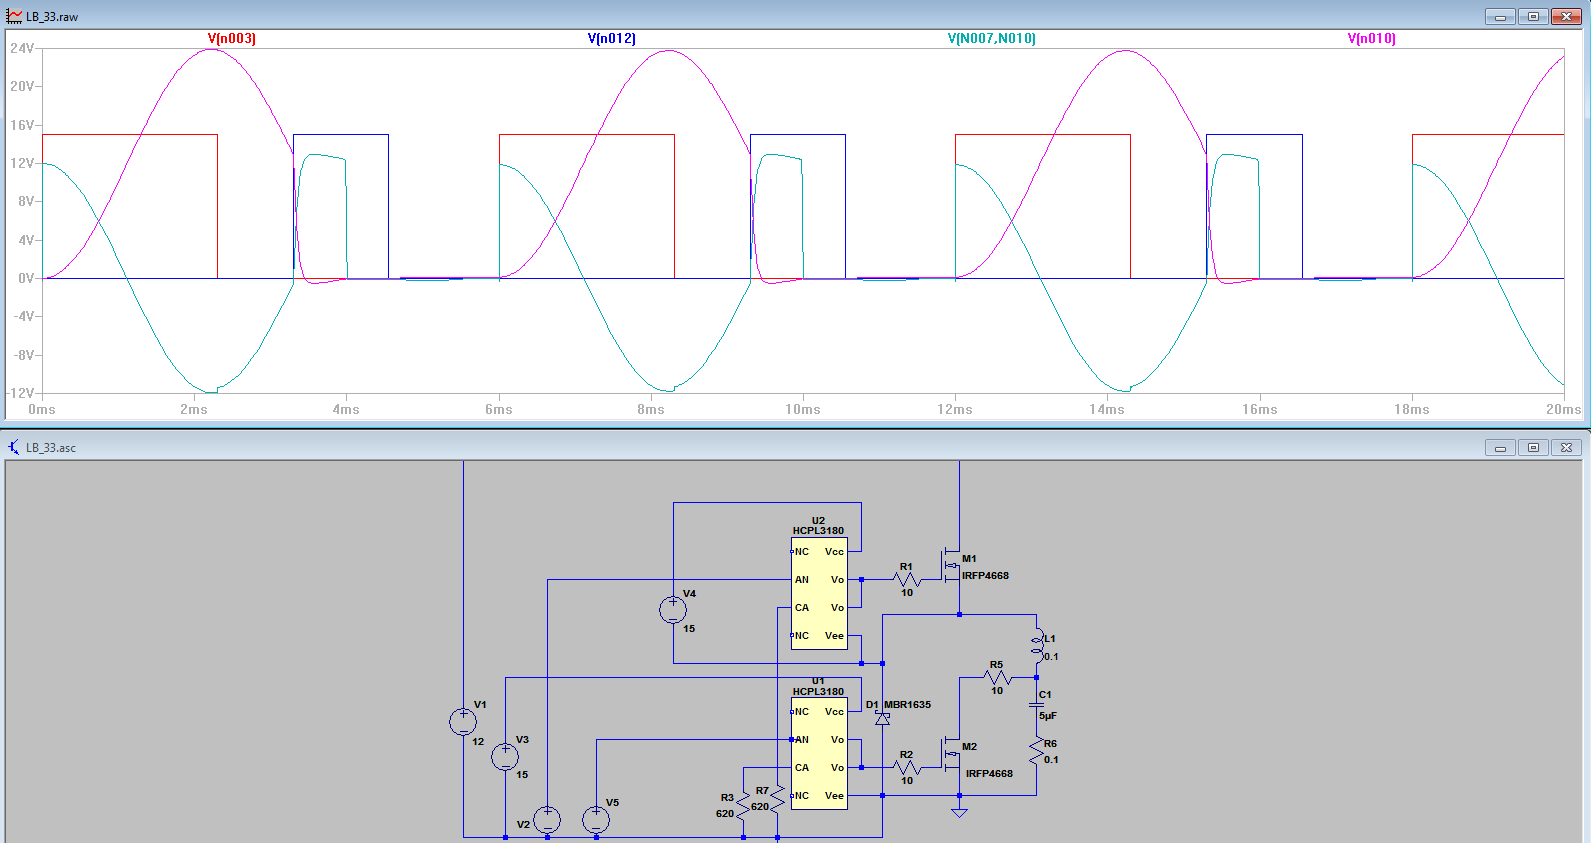Click voltage source V3 in schematic
Screen dimensions: 1591x843
[505, 757]
